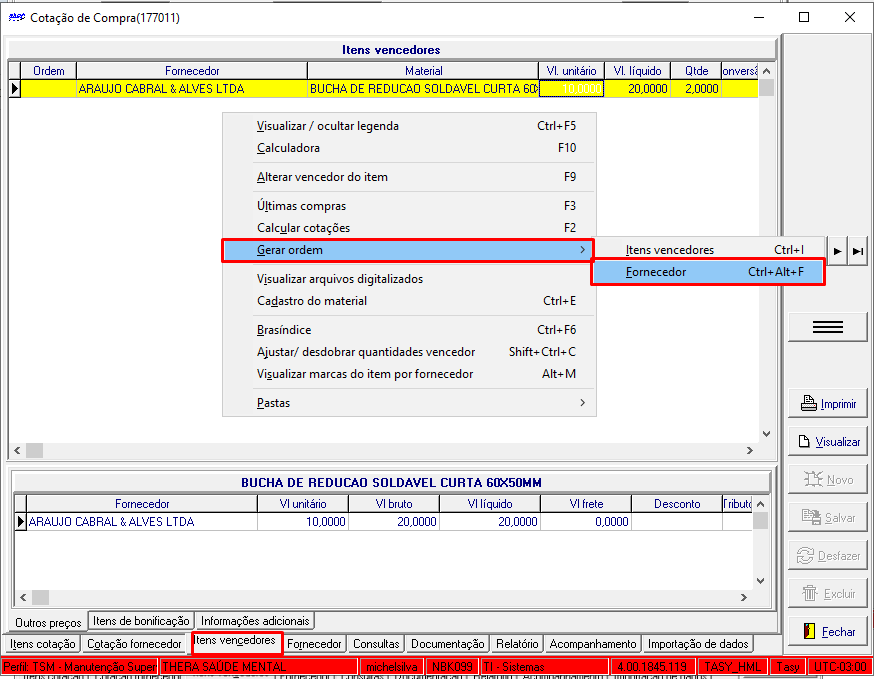Open the hamburger menu button
This screenshot has height=679, width=874.
tap(827, 327)
